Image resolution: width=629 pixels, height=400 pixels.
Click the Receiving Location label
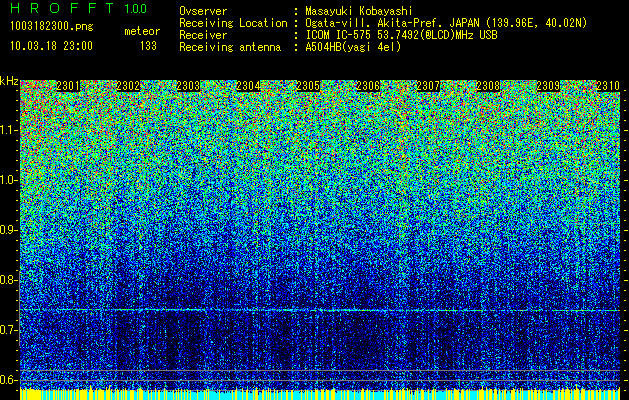pyautogui.click(x=233, y=23)
